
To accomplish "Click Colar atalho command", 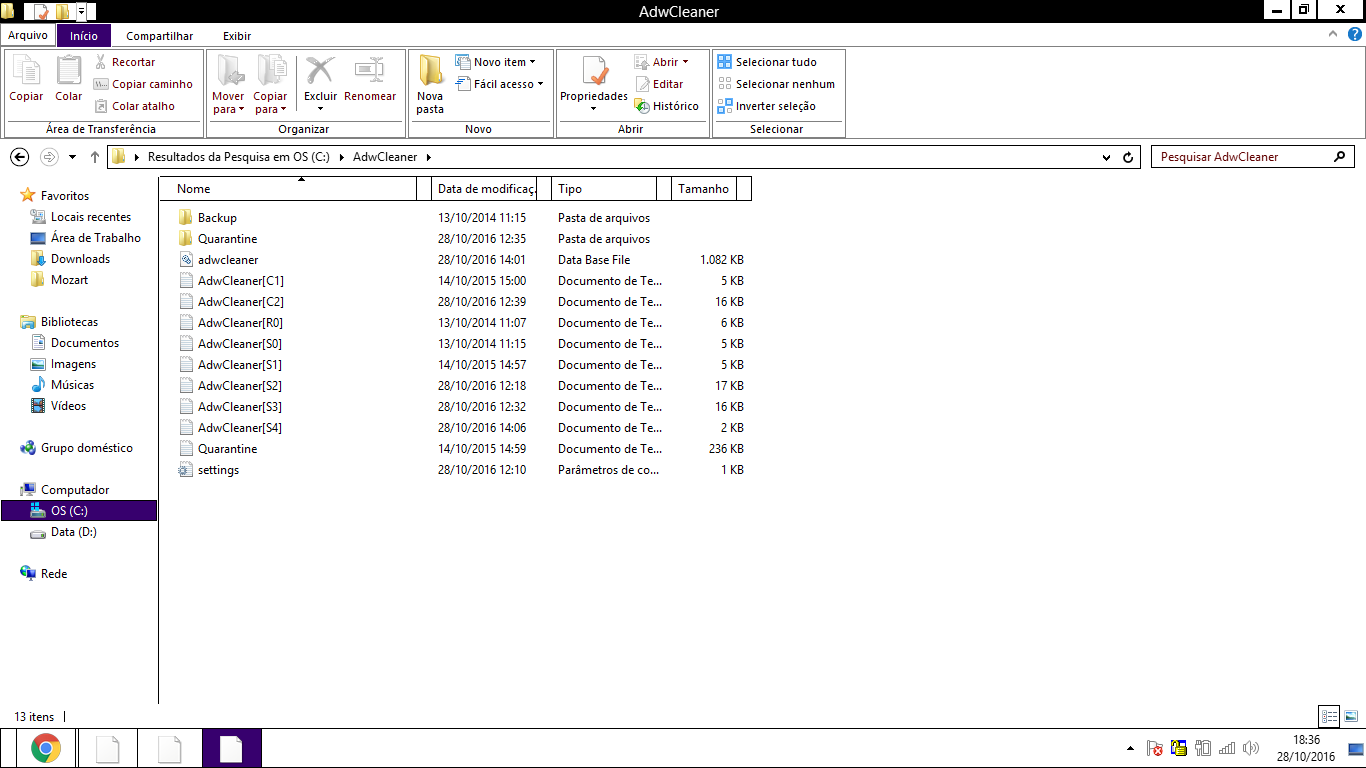I will coord(134,106).
